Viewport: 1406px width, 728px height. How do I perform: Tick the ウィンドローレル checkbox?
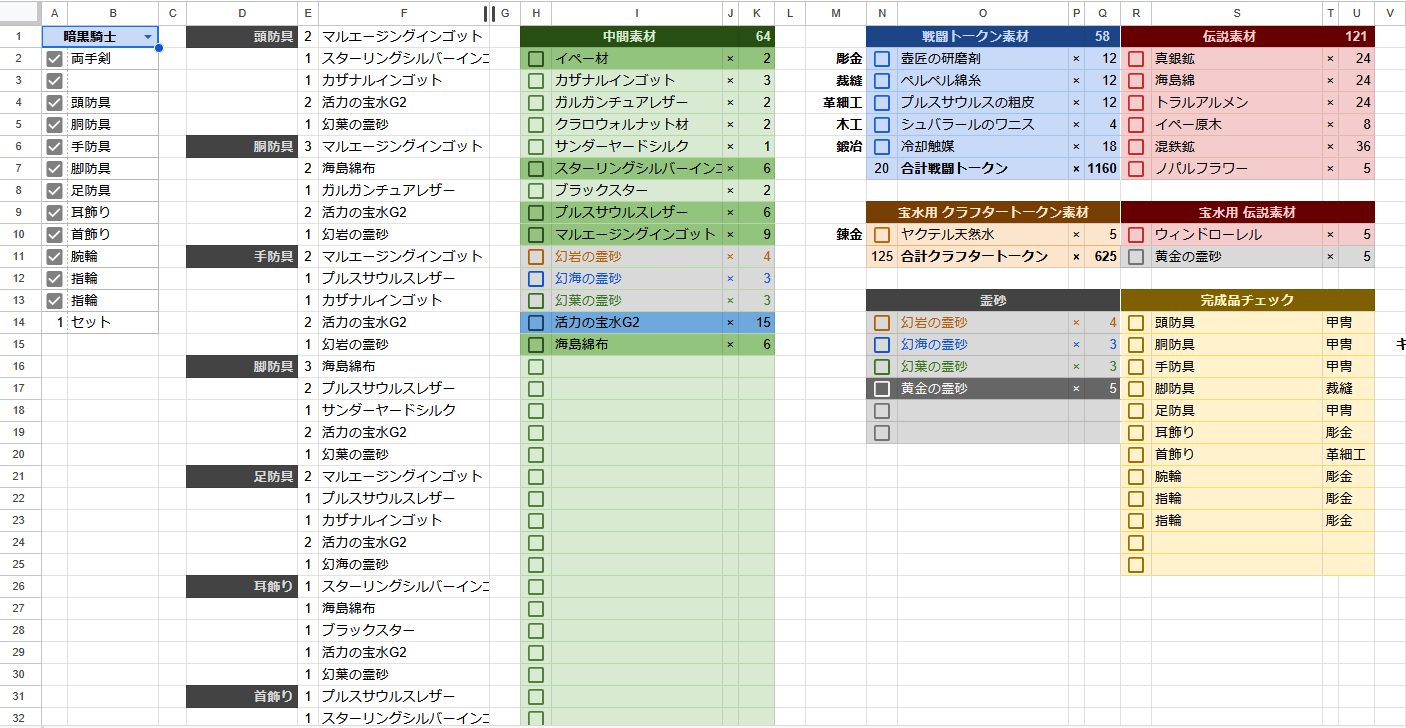1136,235
